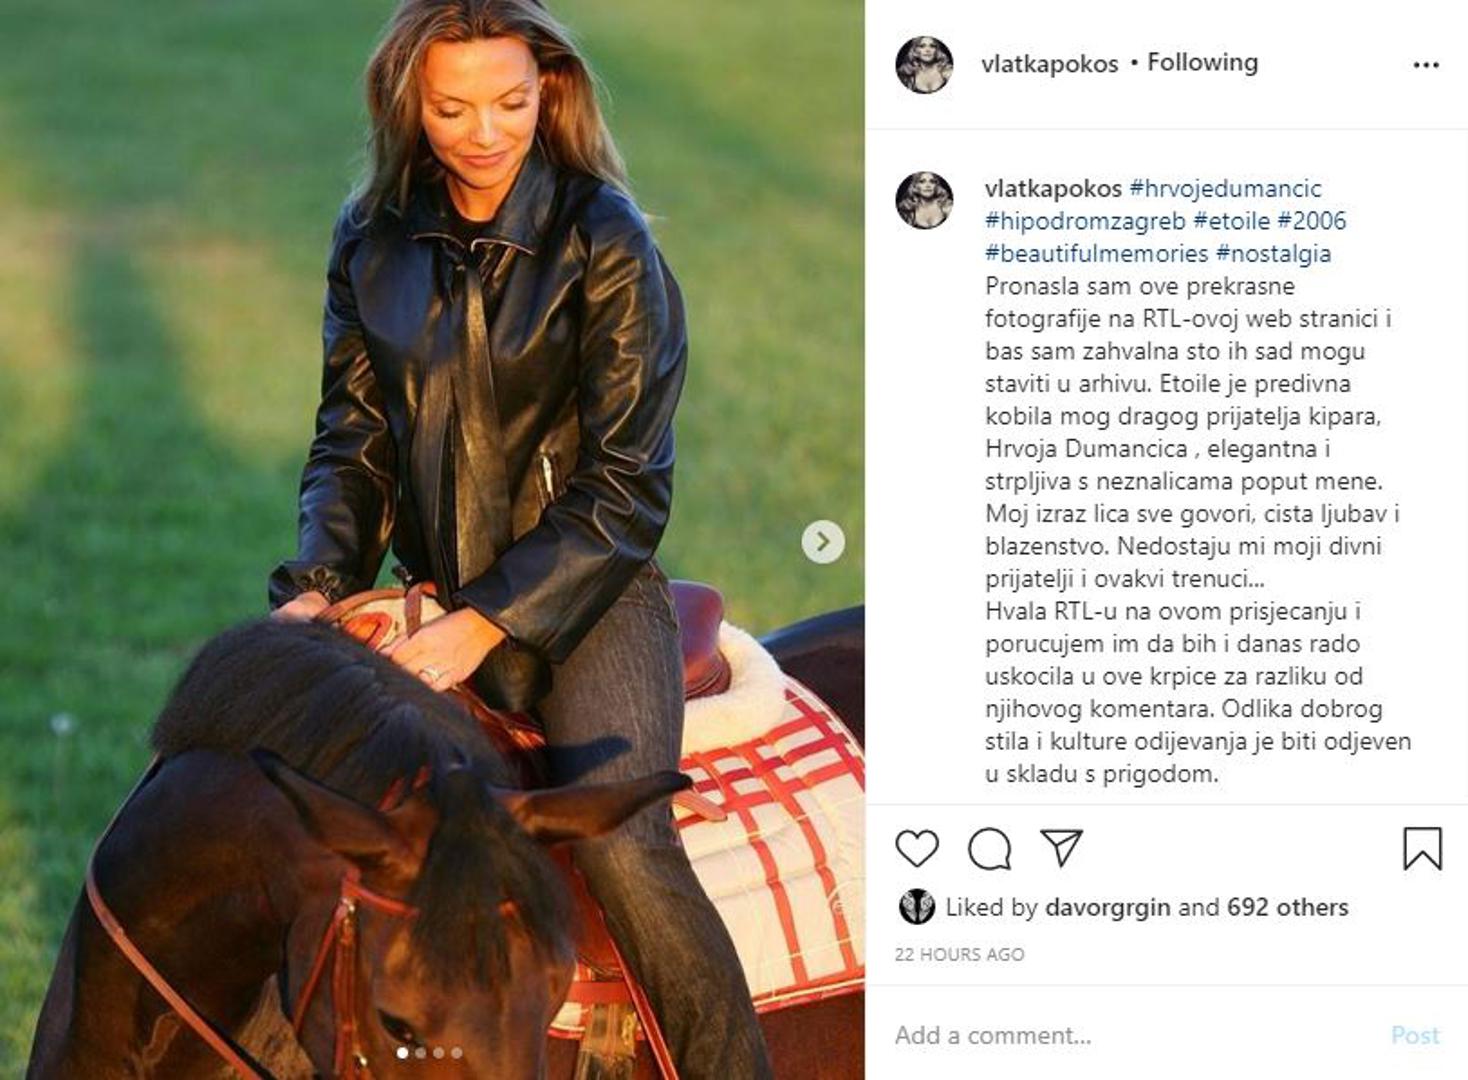Open vlatkapokos username in the header
This screenshot has height=1080, width=1468.
coord(1049,64)
